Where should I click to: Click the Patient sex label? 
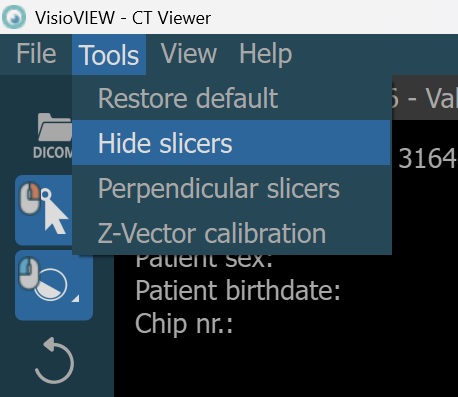[x=204, y=261]
